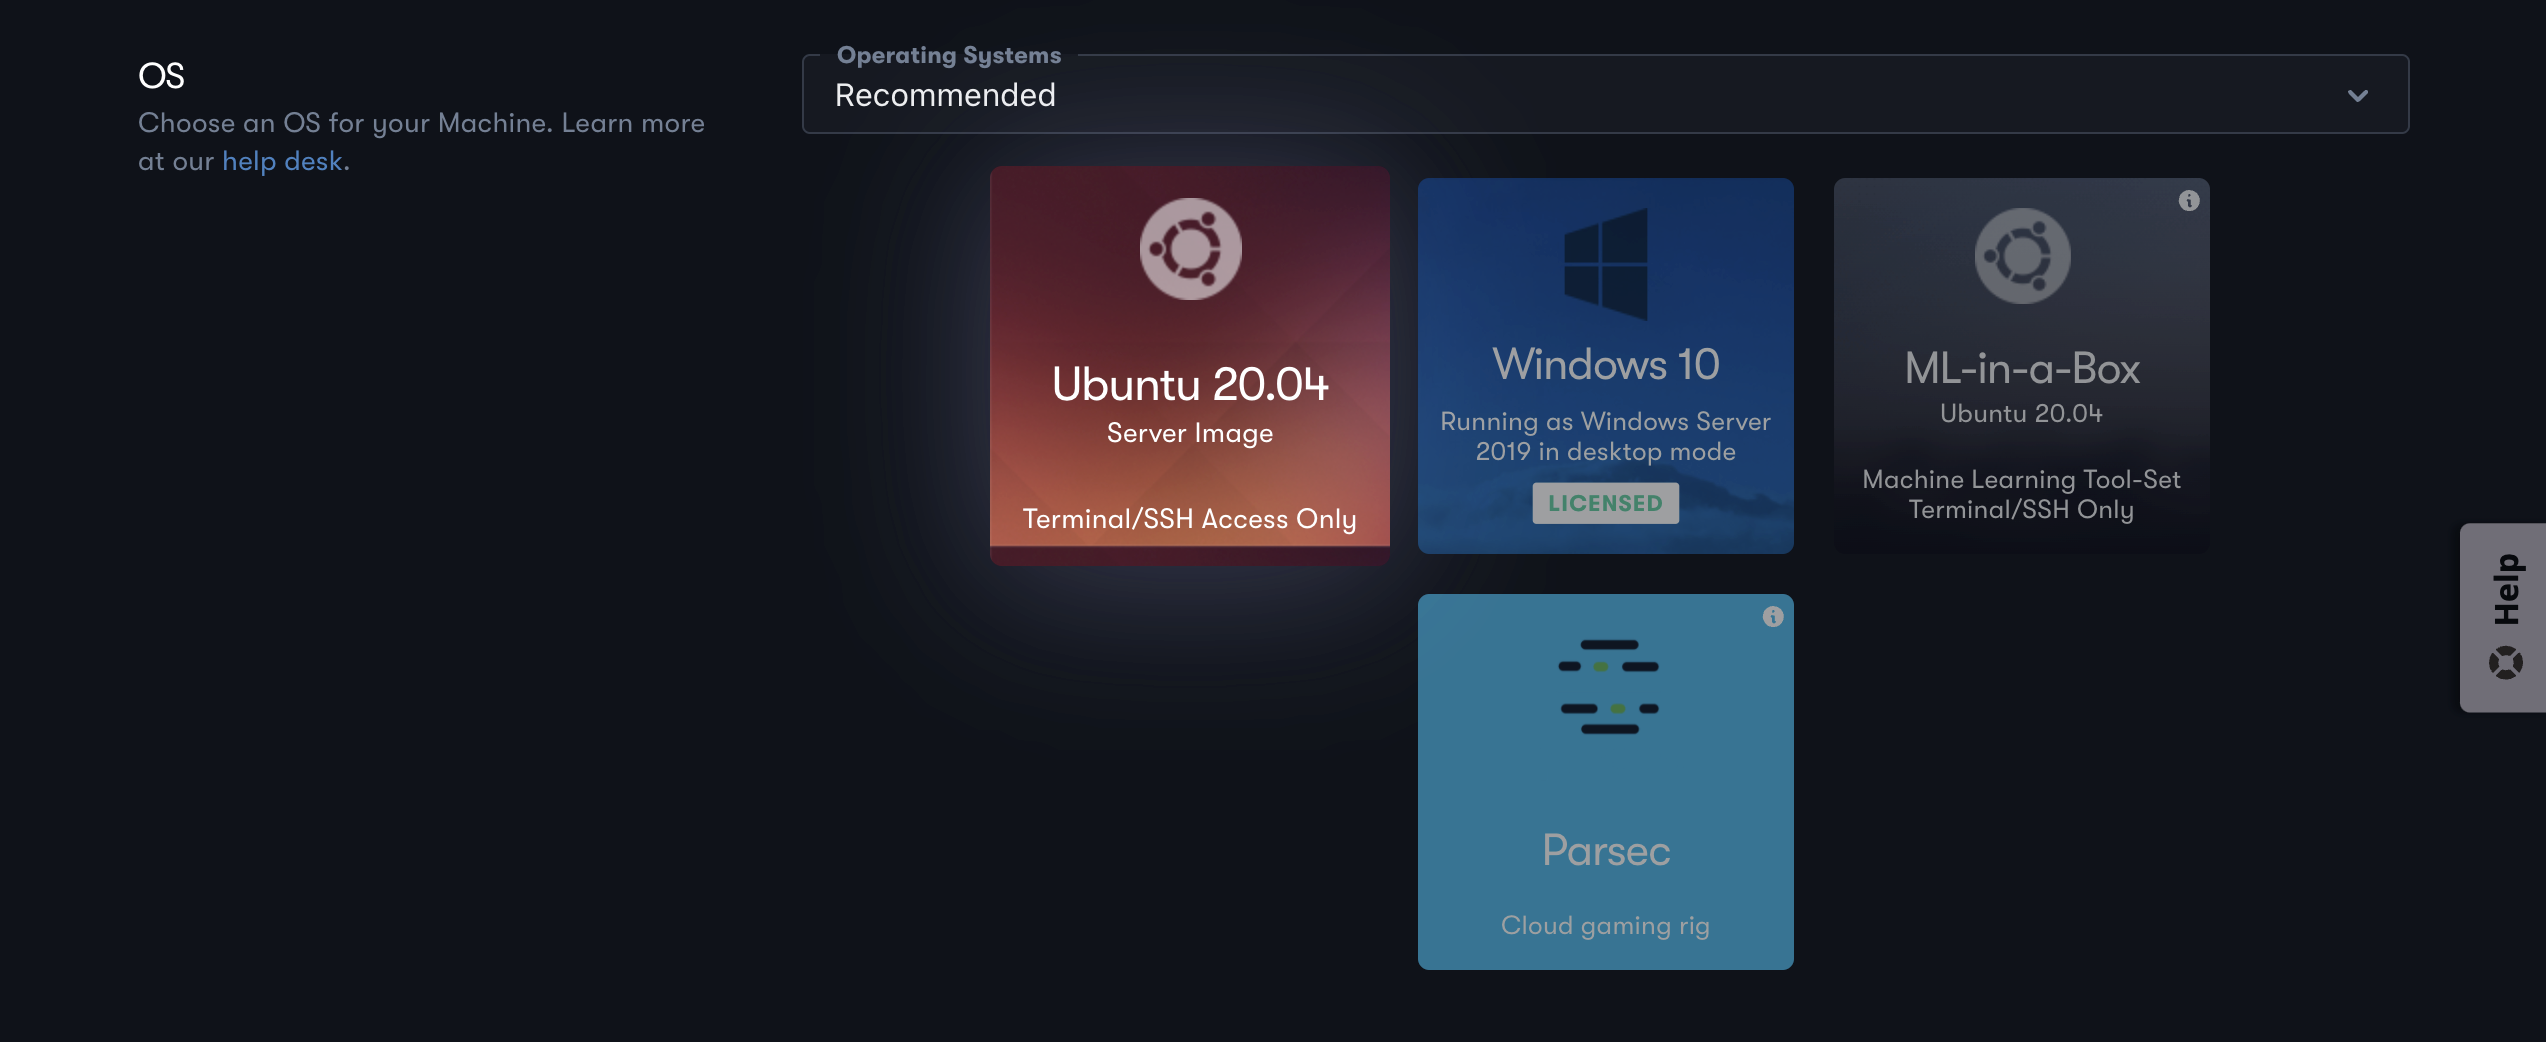Open info icon on ML-in-a-Box card
The height and width of the screenshot is (1042, 2546).
pos(2189,201)
